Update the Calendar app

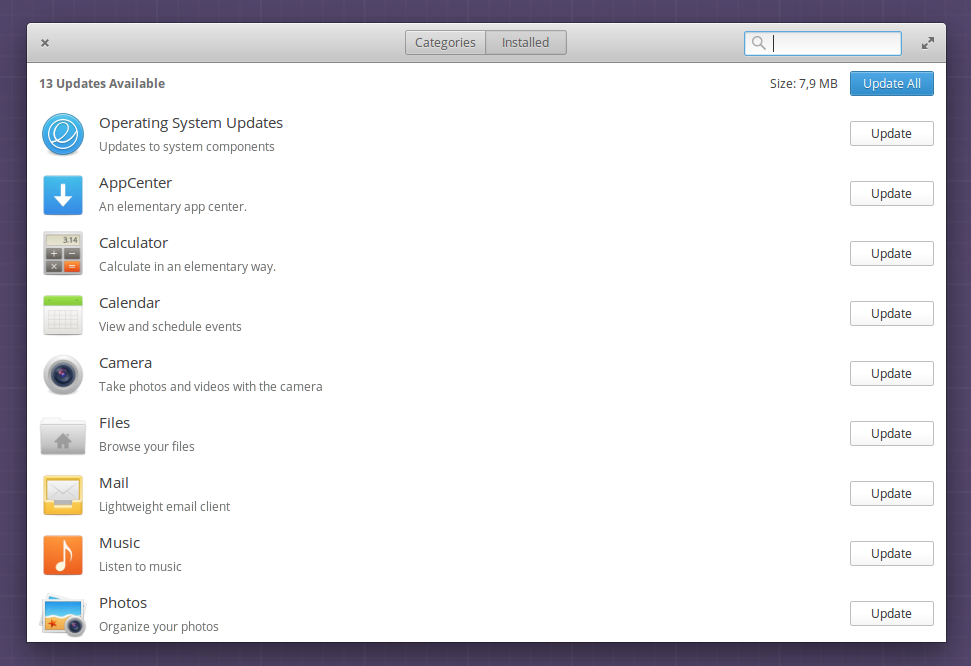pos(891,314)
